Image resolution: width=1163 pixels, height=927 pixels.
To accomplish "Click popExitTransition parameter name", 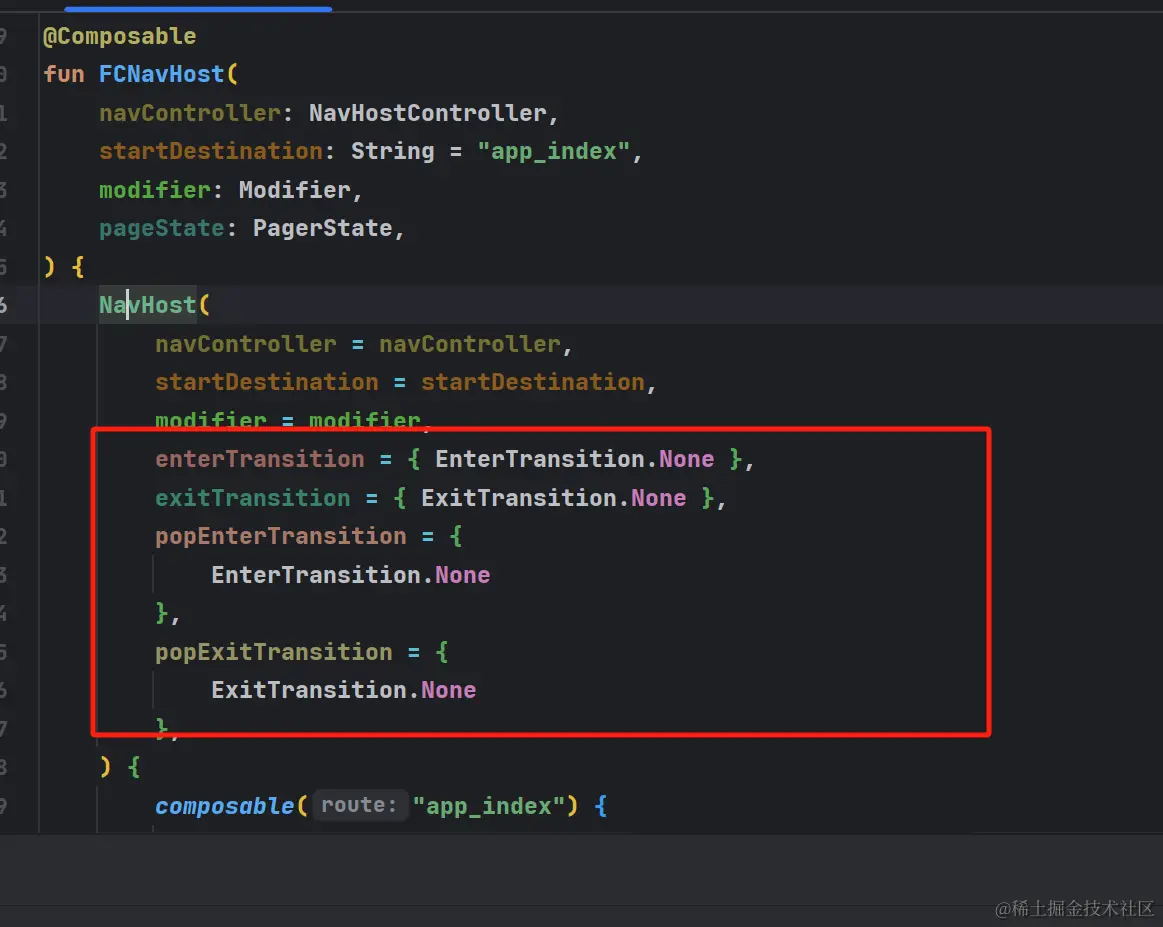I will [273, 652].
